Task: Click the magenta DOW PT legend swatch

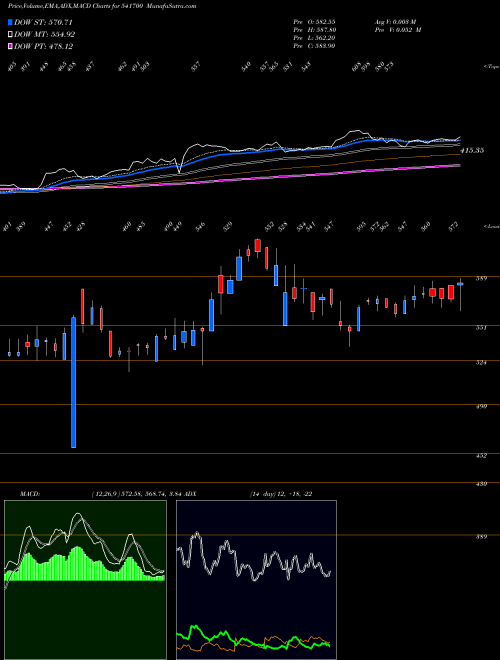Action: [x=11, y=46]
